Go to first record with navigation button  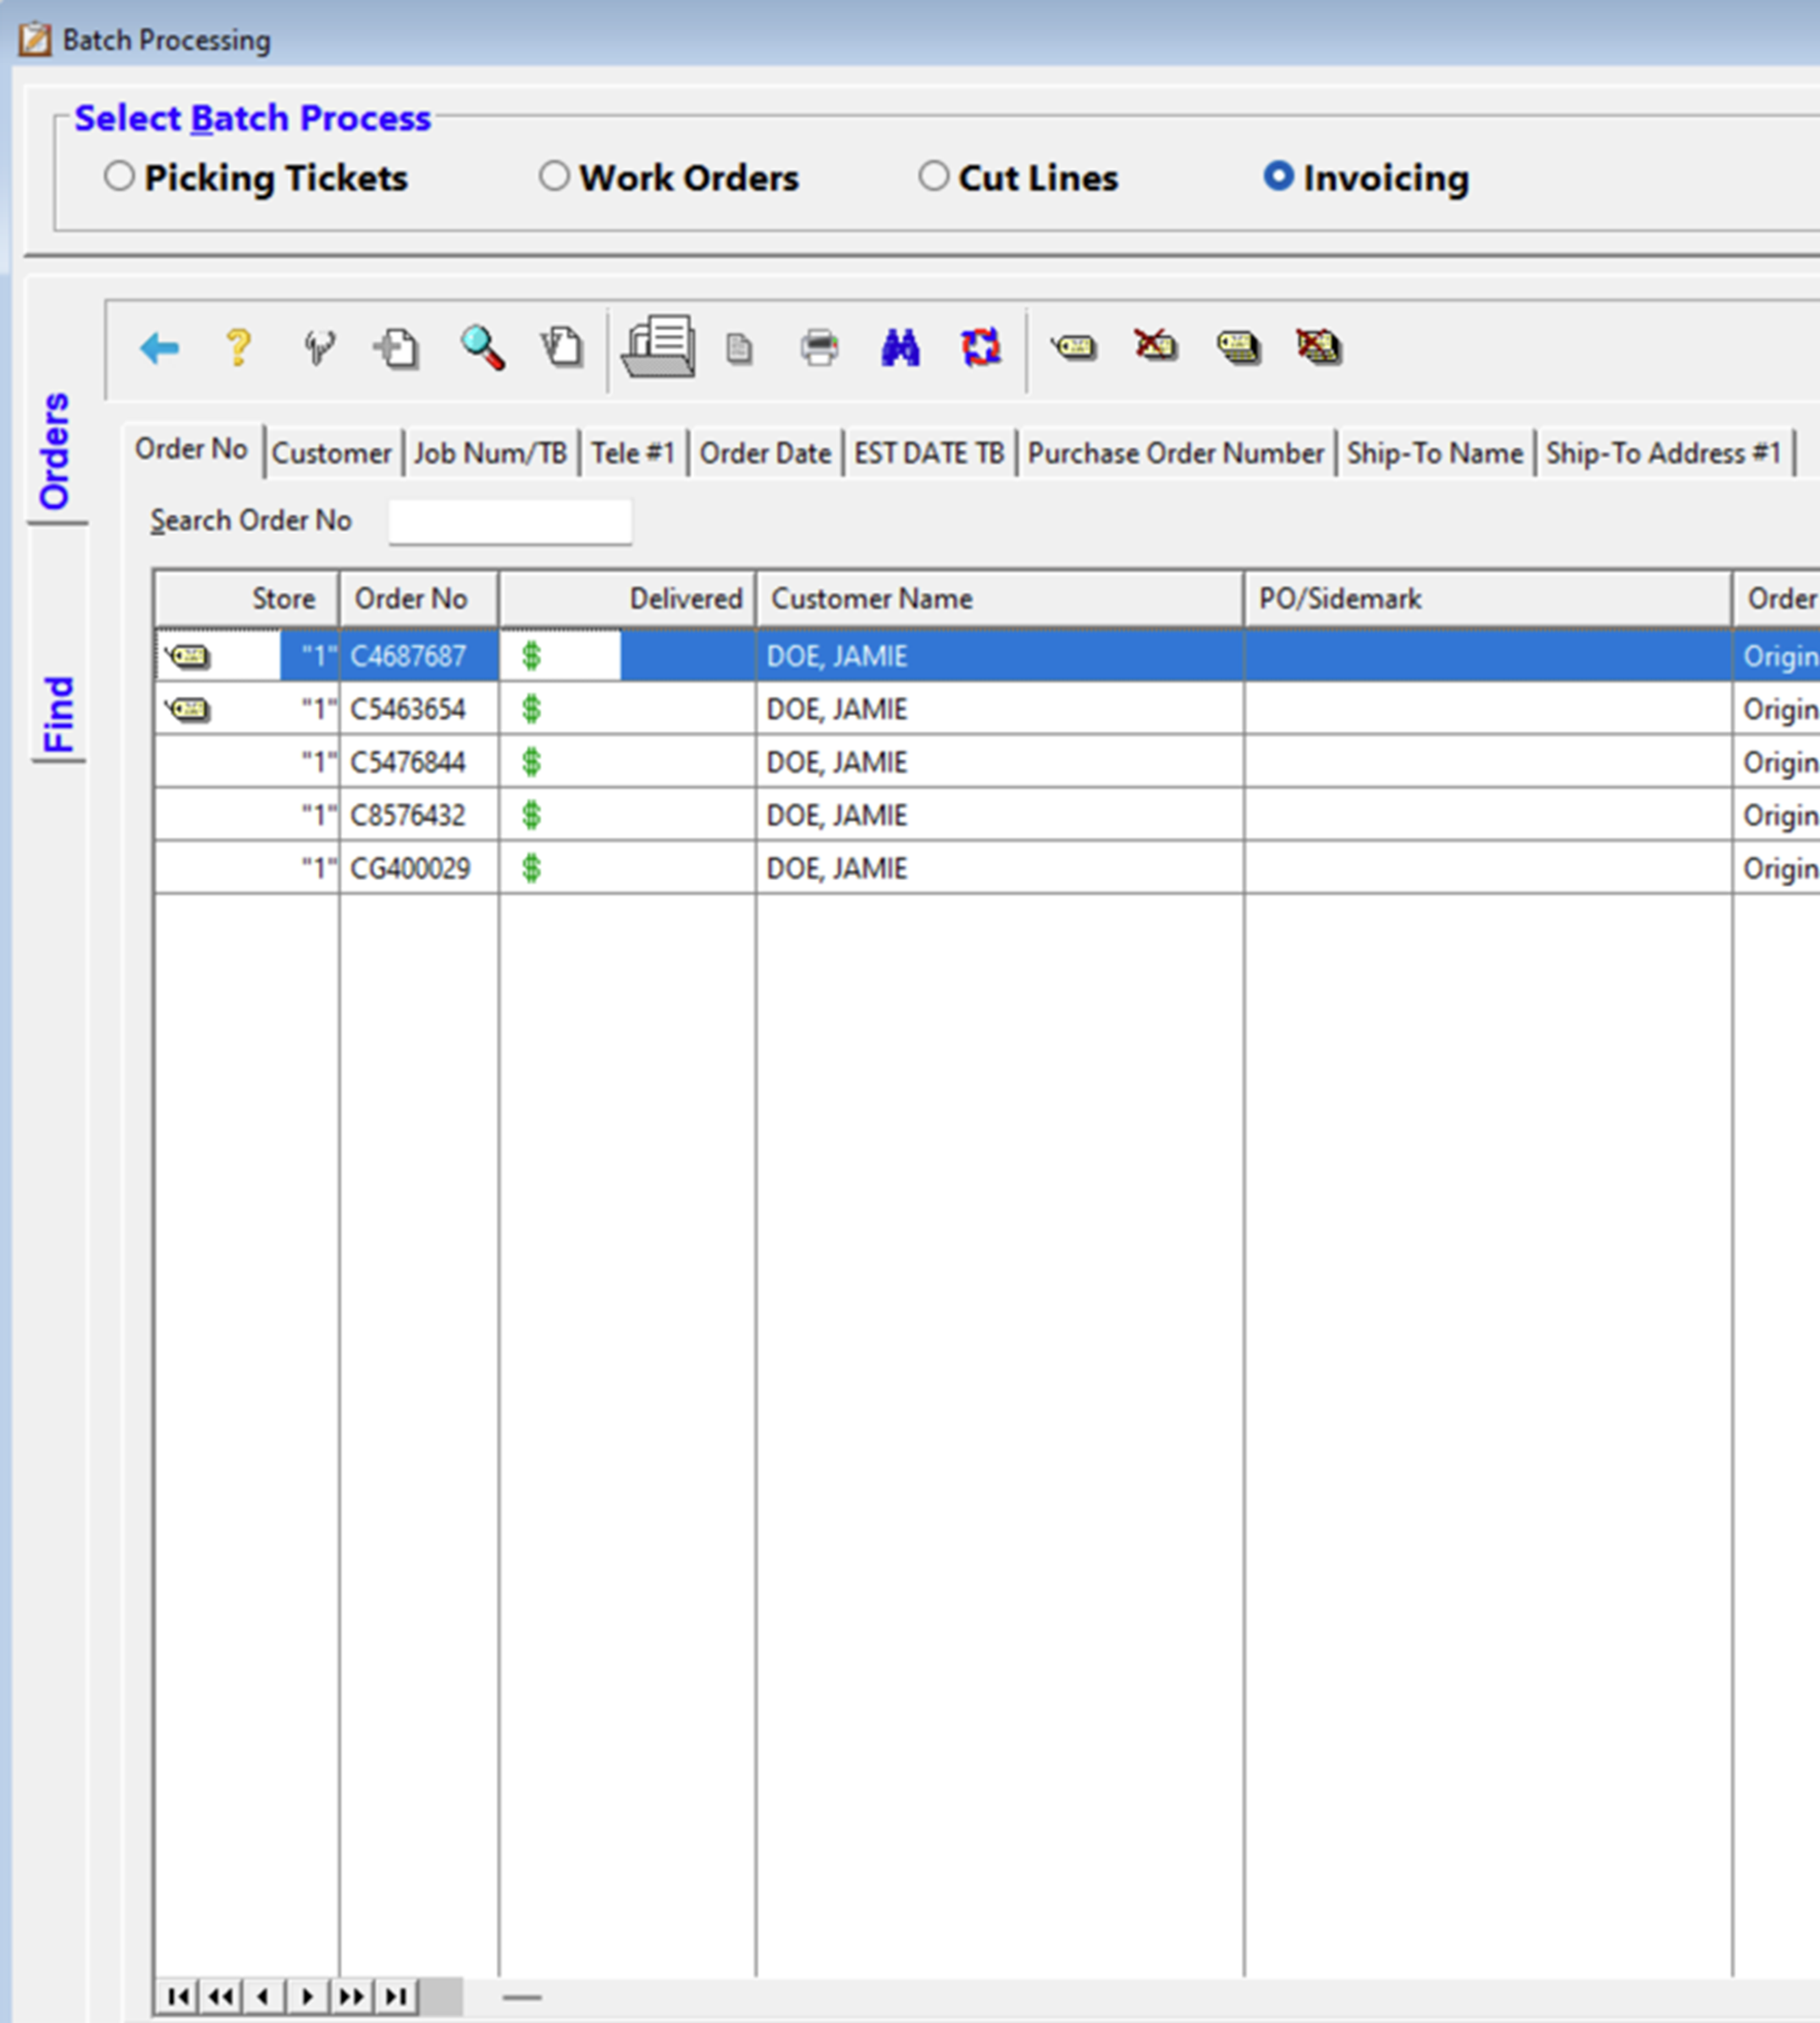click(178, 1996)
